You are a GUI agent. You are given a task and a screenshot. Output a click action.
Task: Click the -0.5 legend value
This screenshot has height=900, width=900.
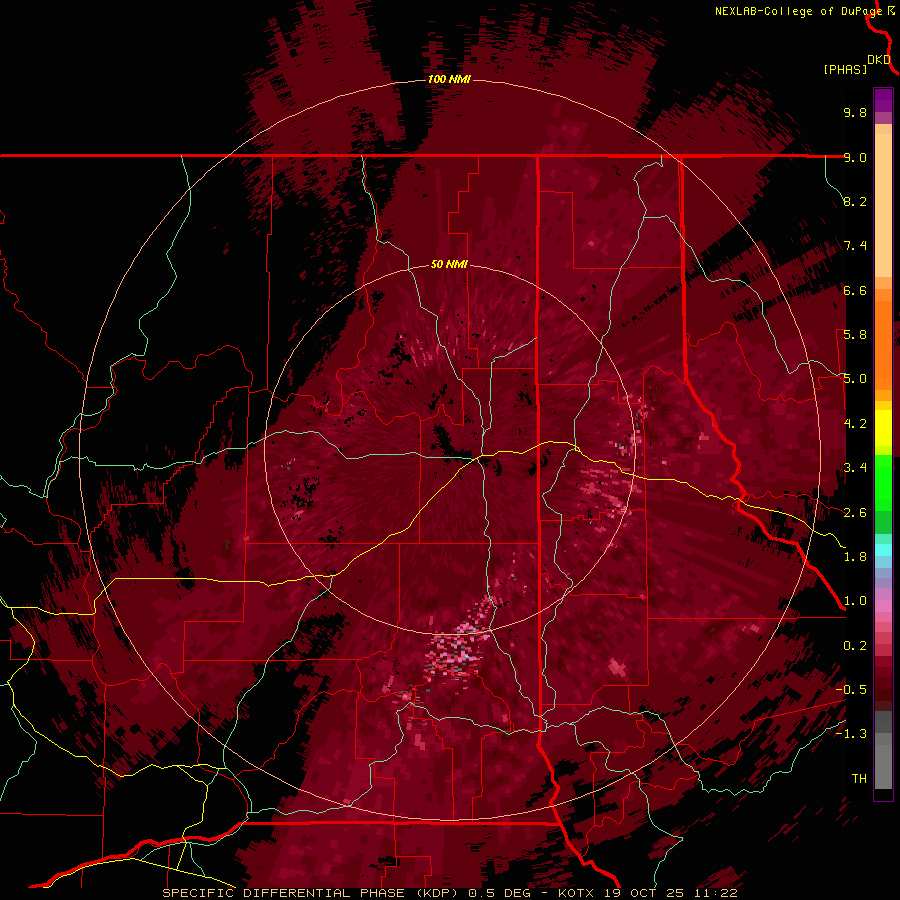click(x=851, y=690)
